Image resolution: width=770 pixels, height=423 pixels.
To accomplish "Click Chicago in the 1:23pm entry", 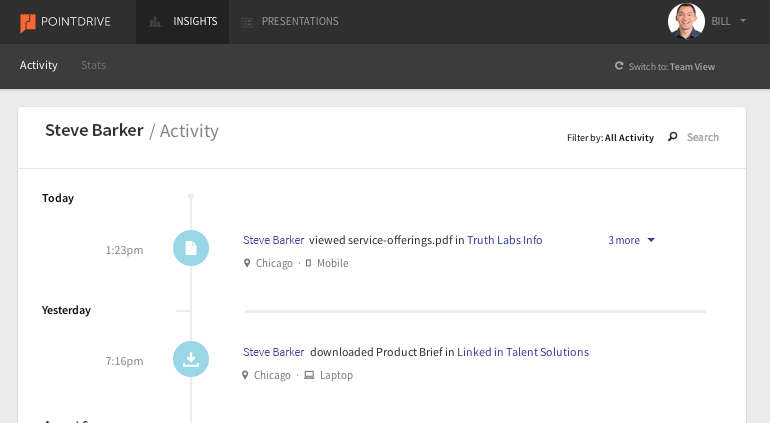I will pos(274,263).
